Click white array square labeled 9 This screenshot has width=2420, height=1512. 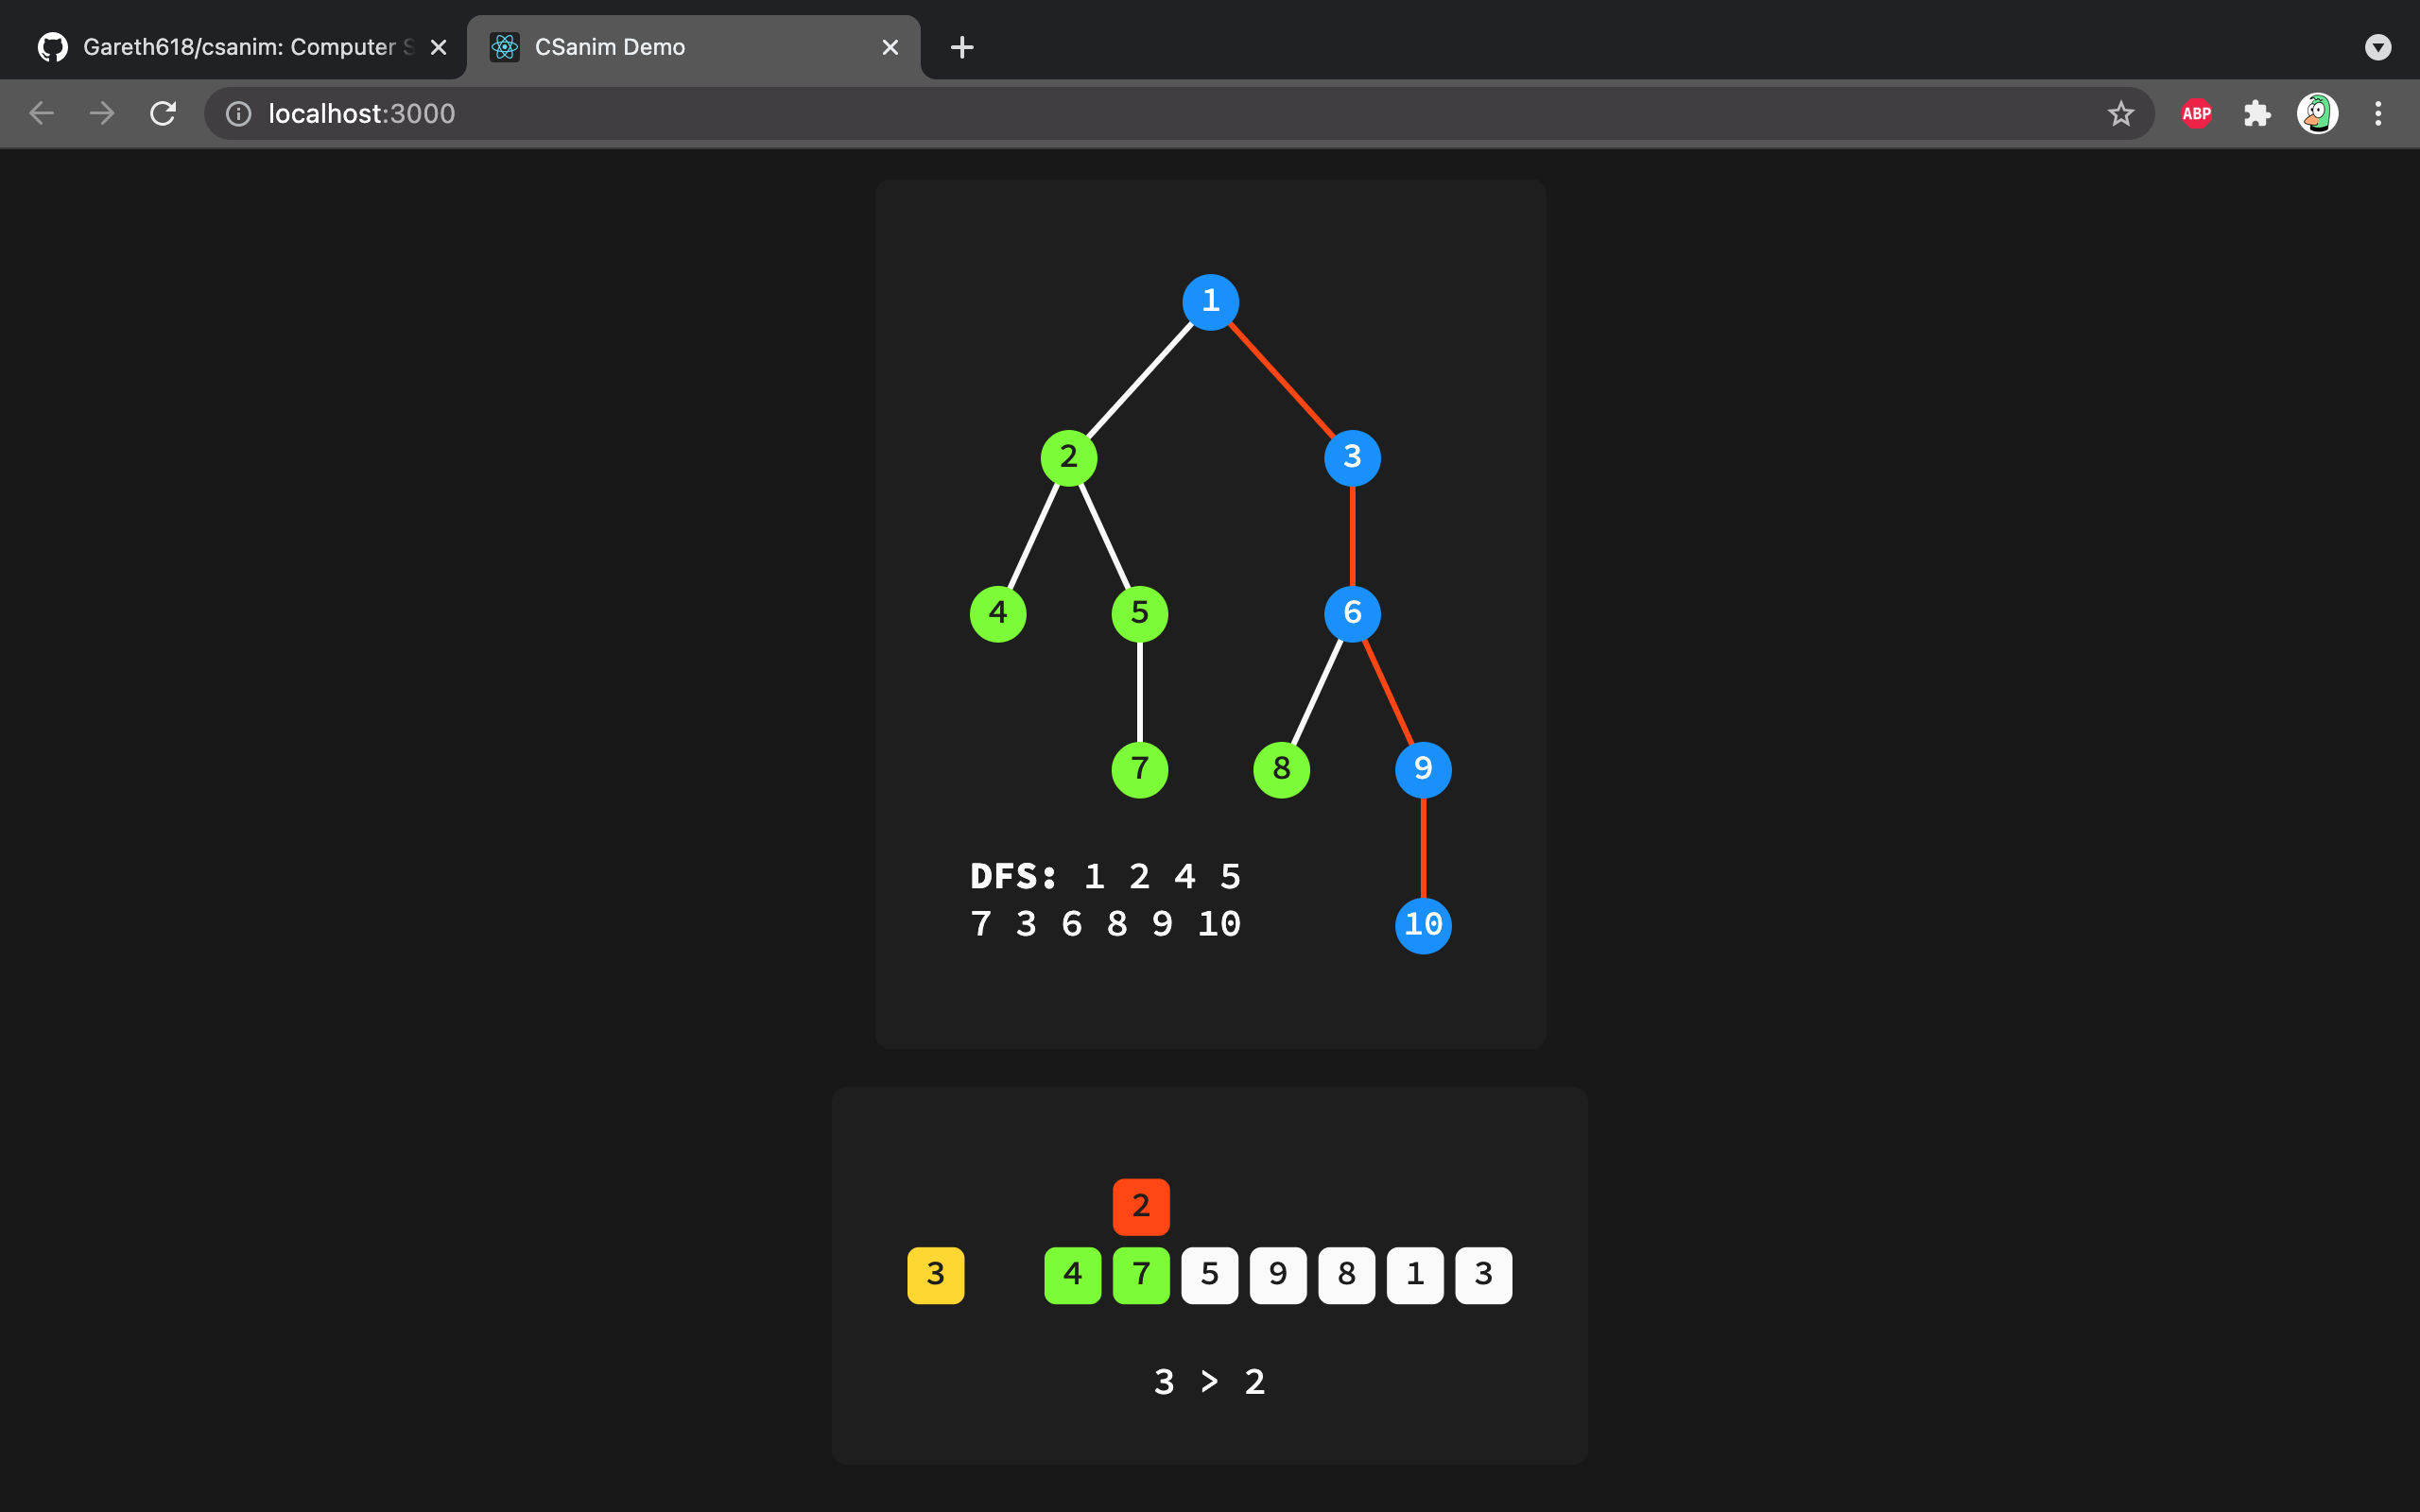point(1277,1275)
